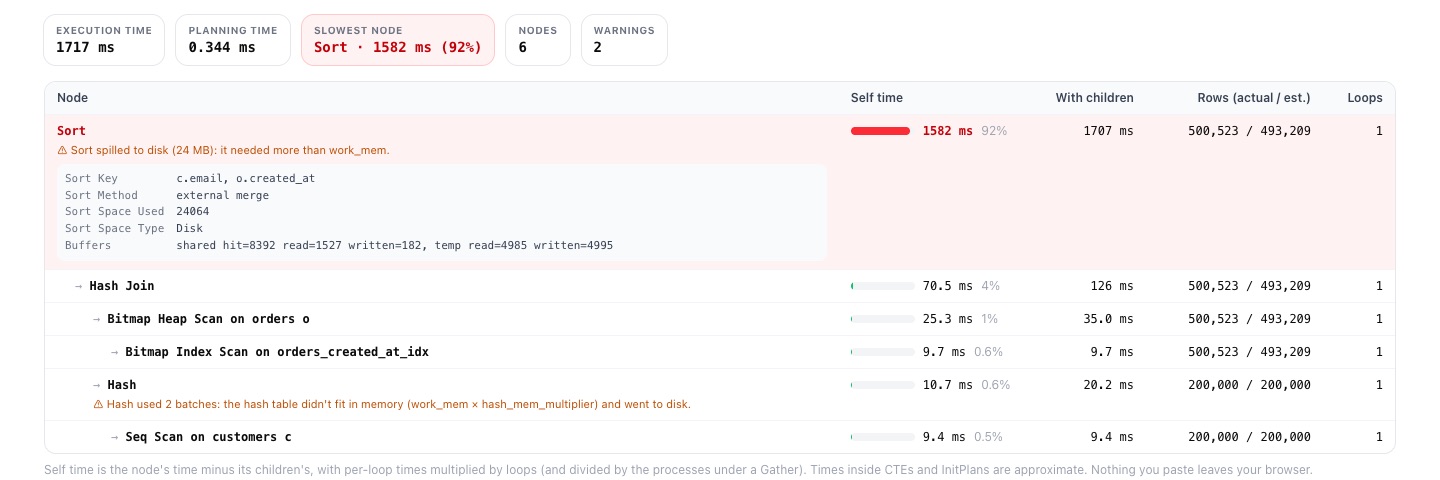Click the Sort Key value c.email, o.created_at

[246, 178]
